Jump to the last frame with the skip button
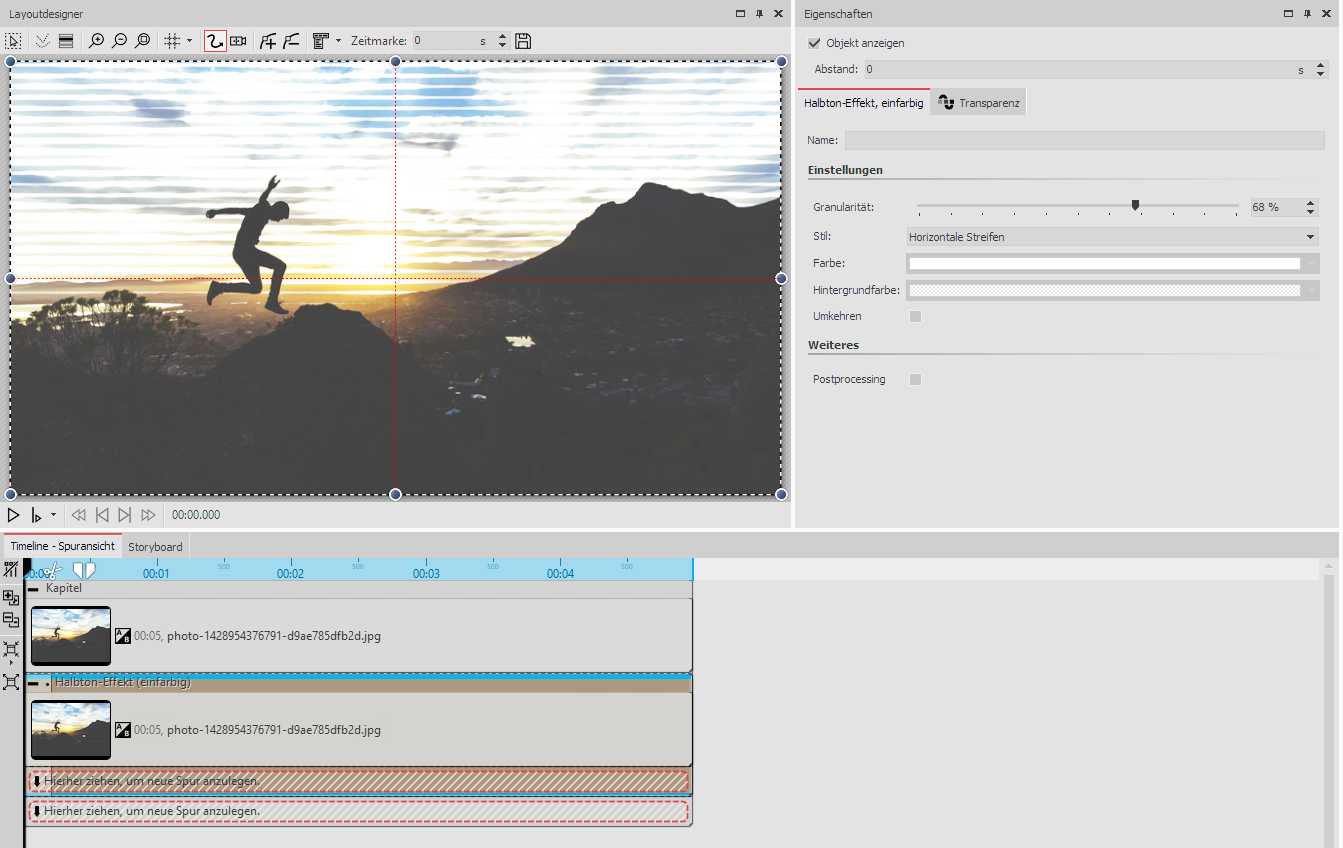This screenshot has height=848, width=1343. pos(124,515)
